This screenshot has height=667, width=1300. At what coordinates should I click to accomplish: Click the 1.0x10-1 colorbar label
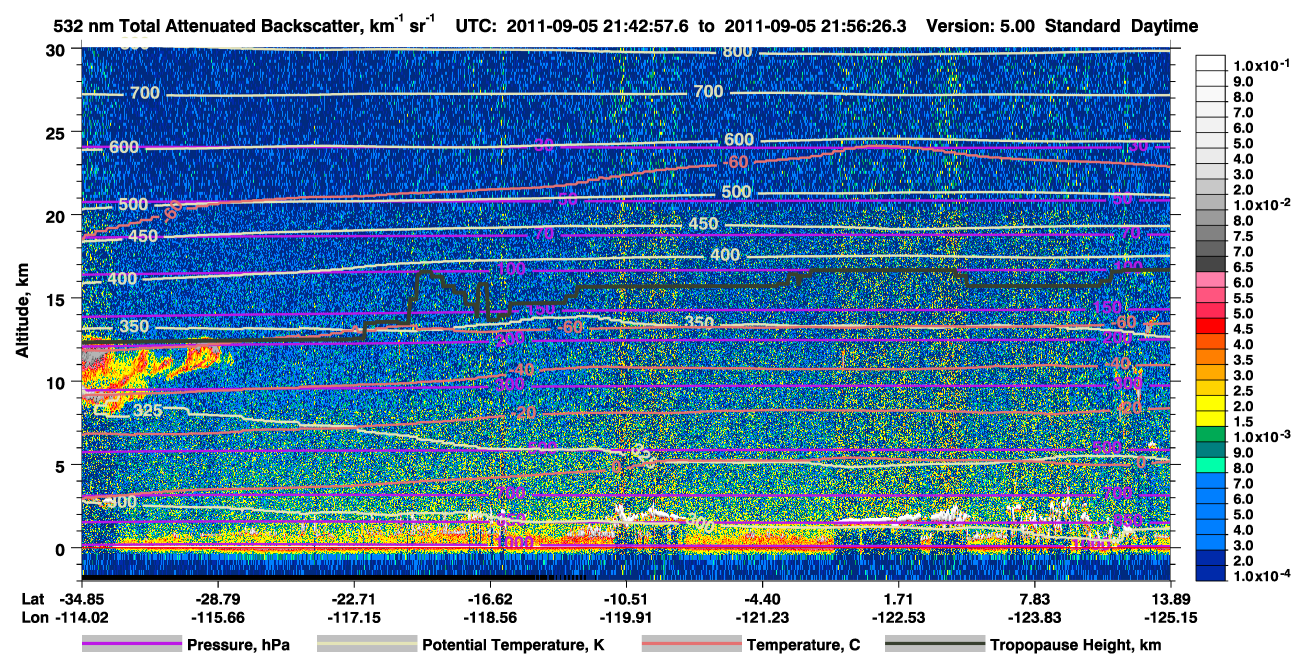tap(1263, 65)
